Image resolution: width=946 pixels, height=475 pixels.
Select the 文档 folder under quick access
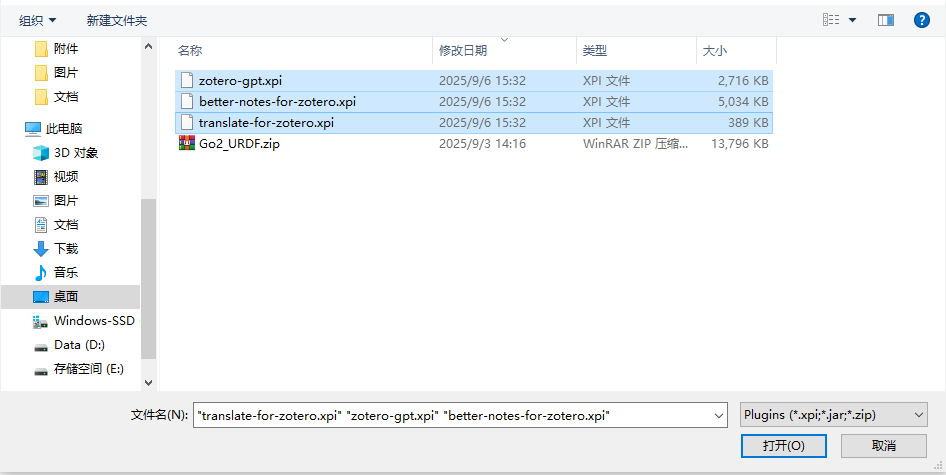66,97
